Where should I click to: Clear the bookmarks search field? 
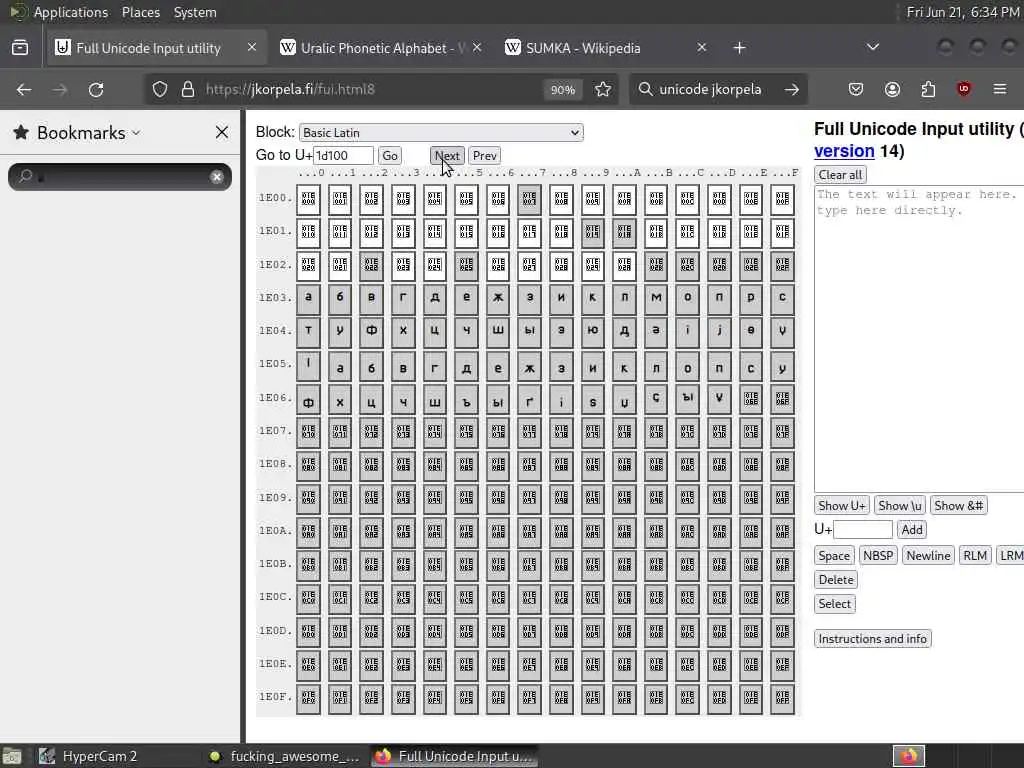click(217, 177)
